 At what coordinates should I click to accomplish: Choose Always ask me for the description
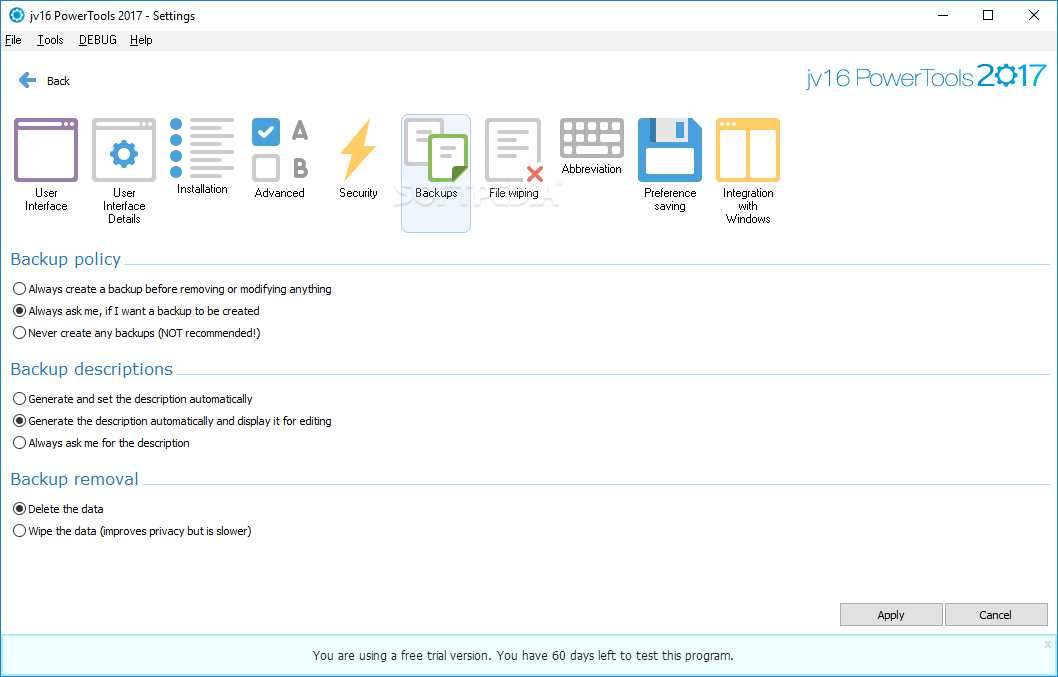(101, 443)
